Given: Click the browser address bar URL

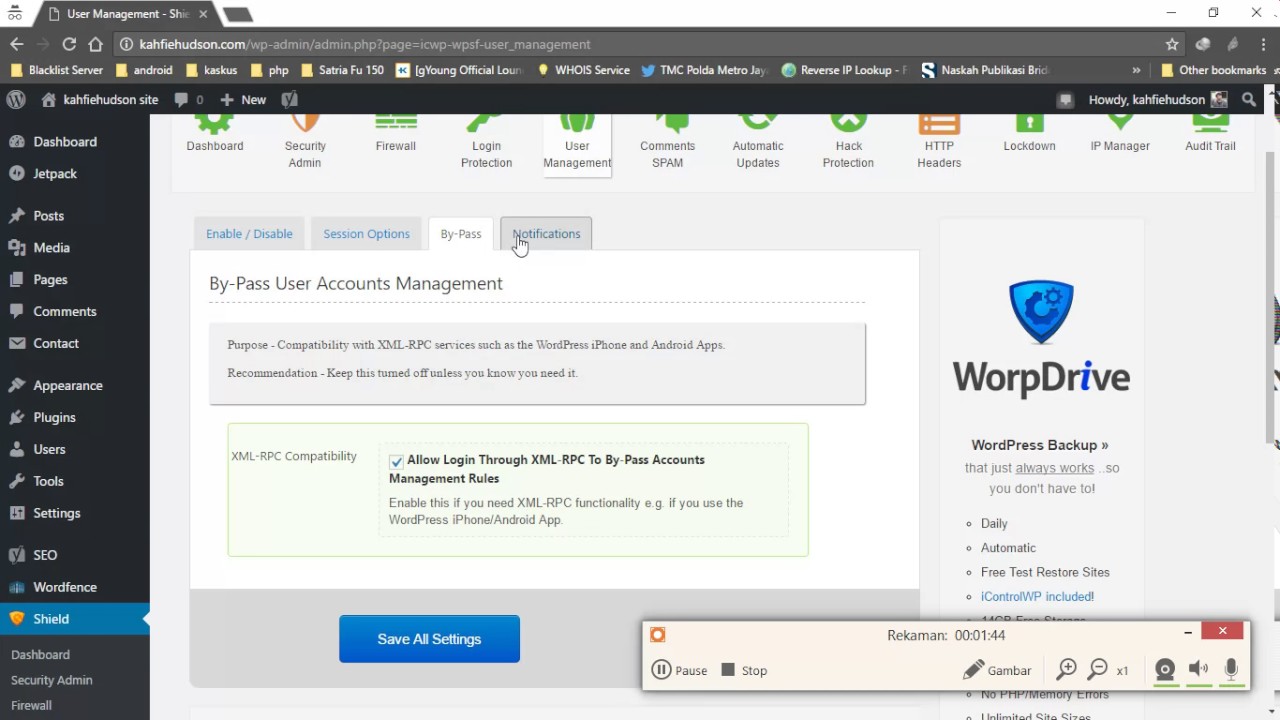Looking at the screenshot, I should pos(365,44).
